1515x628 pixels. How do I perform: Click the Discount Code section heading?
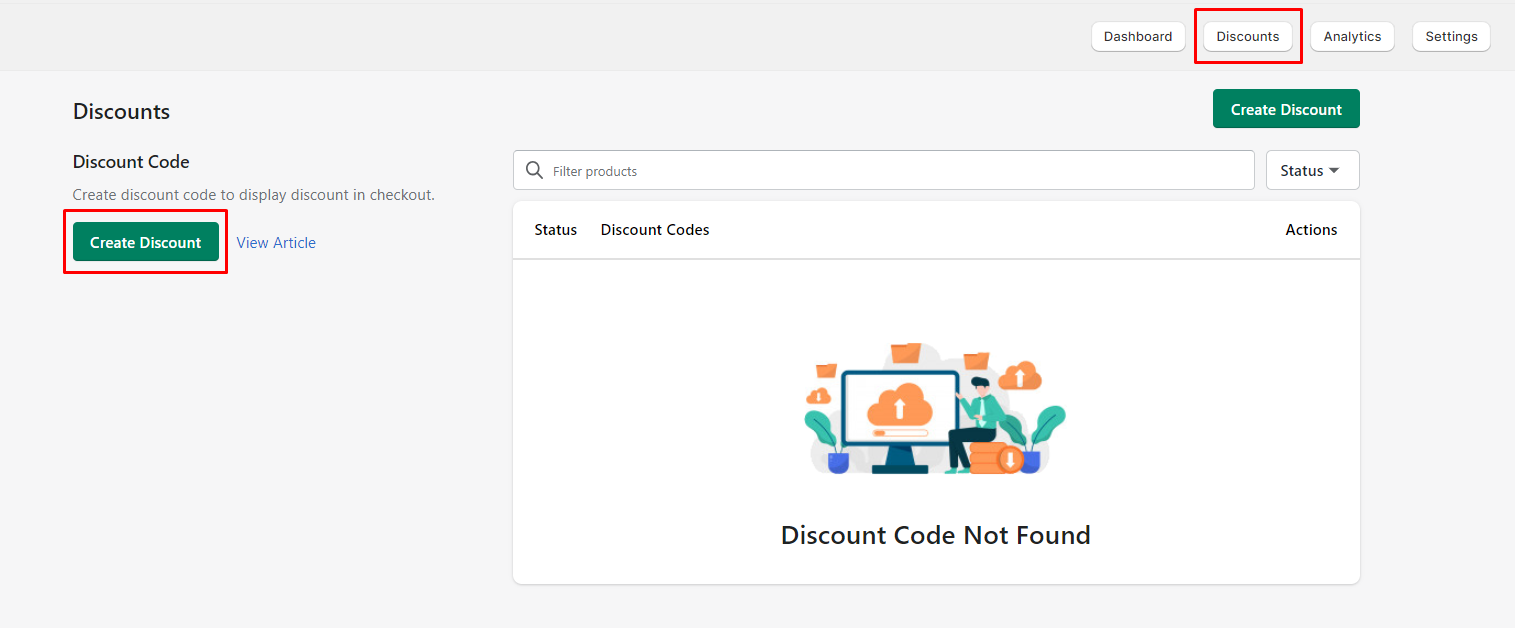131,161
